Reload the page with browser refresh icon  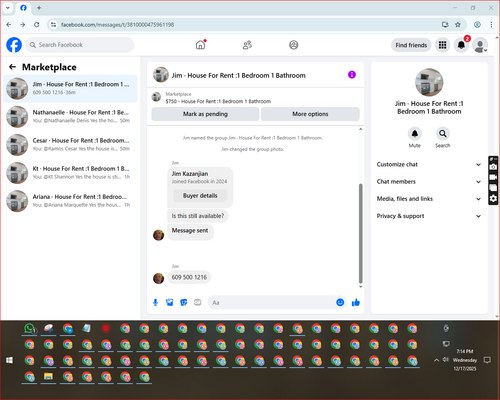pyautogui.click(x=37, y=25)
